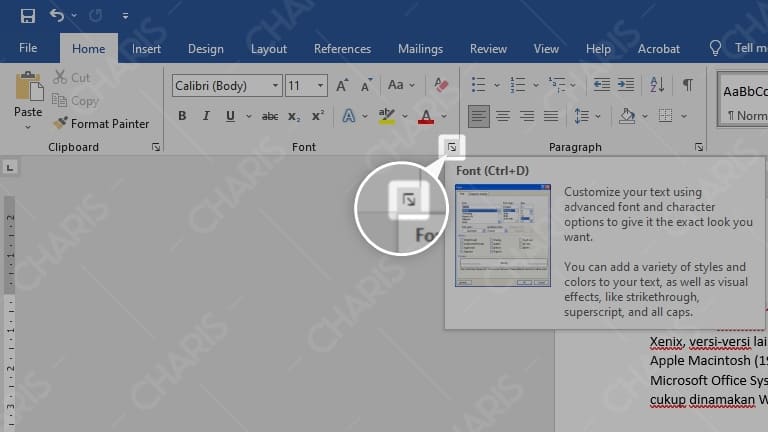Open the Mailings tab
768x432 pixels.
click(x=420, y=48)
